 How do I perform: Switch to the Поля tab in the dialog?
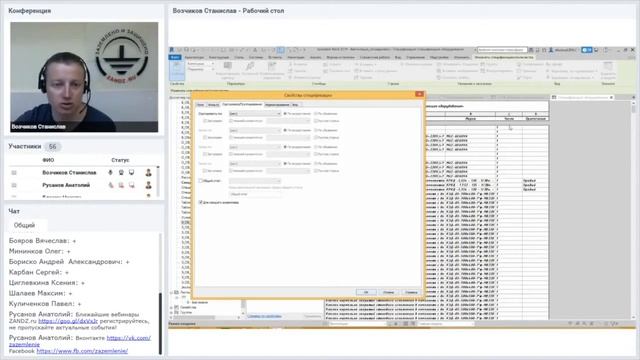(x=200, y=105)
